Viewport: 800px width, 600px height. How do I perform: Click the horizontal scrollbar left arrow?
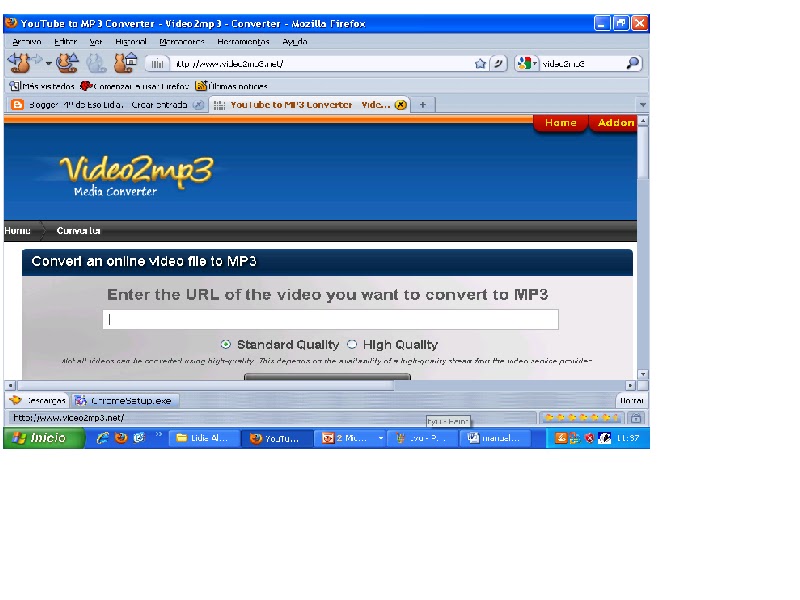pyautogui.click(x=10, y=386)
